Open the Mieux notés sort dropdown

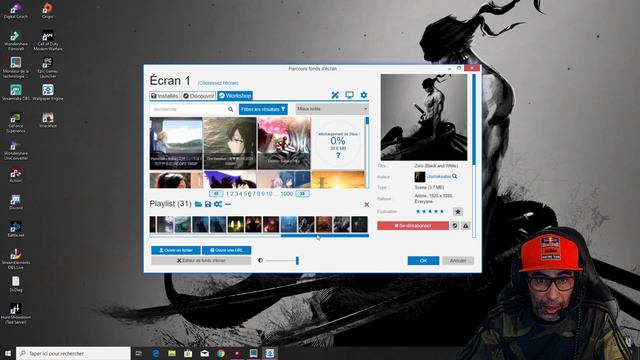pyautogui.click(x=332, y=109)
